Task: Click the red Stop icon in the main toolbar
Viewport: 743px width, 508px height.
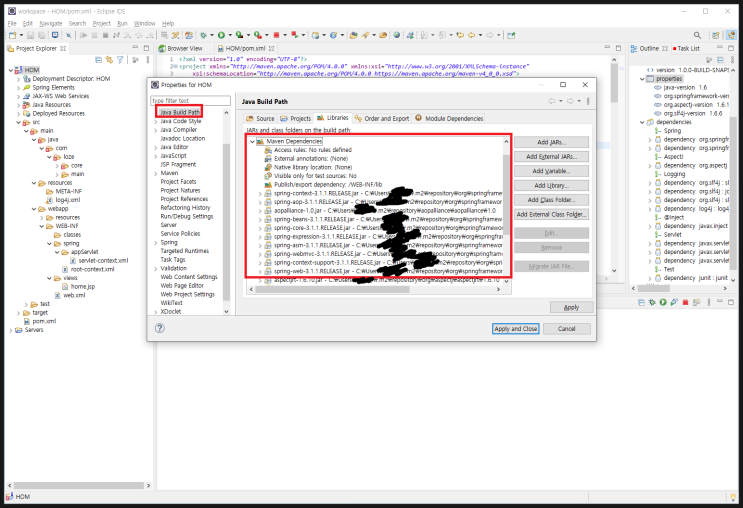Action: pyautogui.click(x=276, y=35)
